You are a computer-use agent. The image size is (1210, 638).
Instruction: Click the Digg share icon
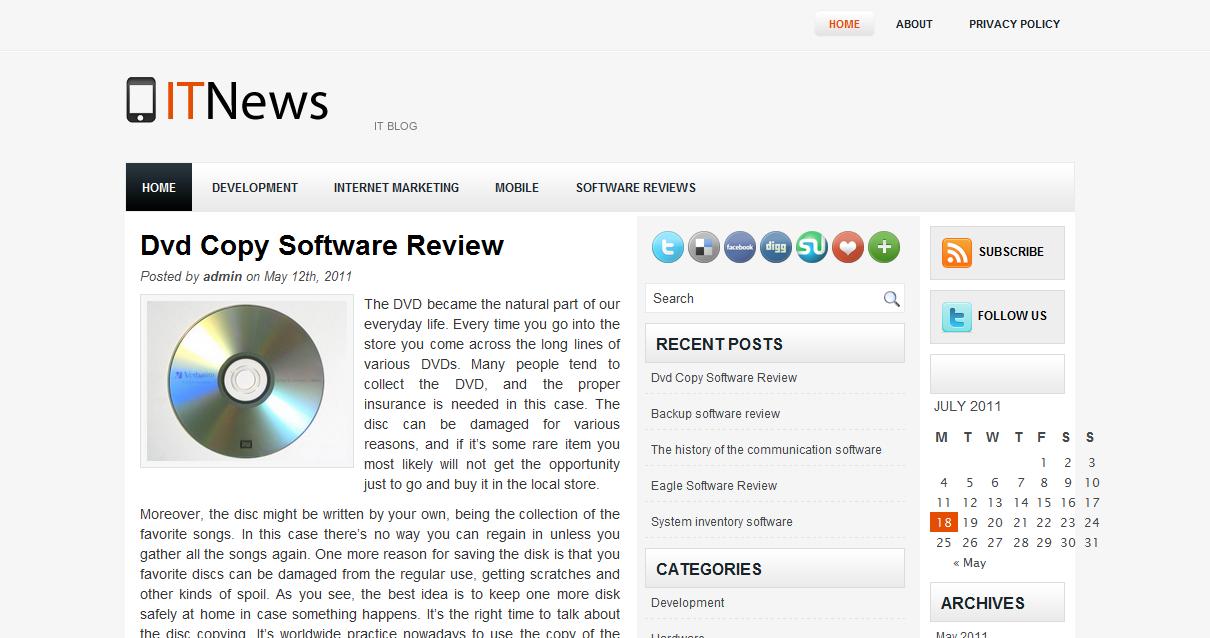[x=776, y=247]
